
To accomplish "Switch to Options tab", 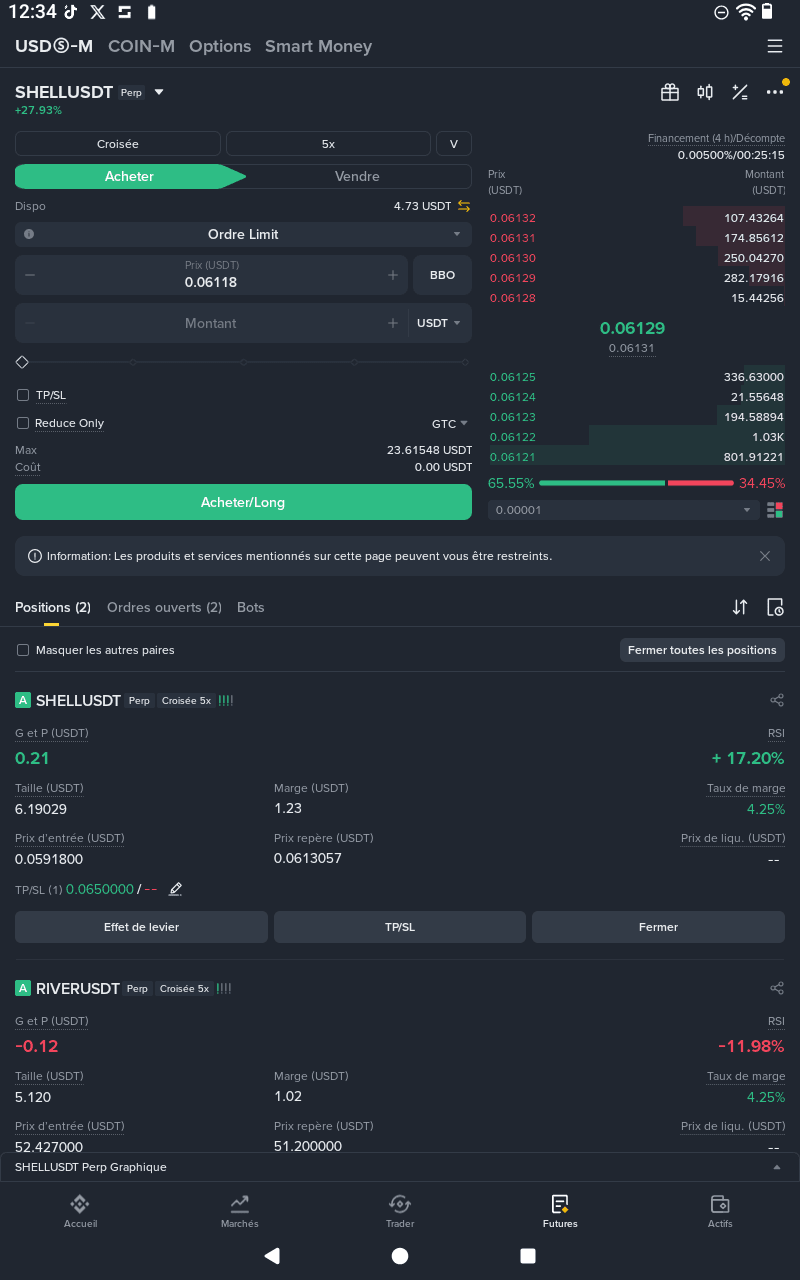I will (x=220, y=46).
